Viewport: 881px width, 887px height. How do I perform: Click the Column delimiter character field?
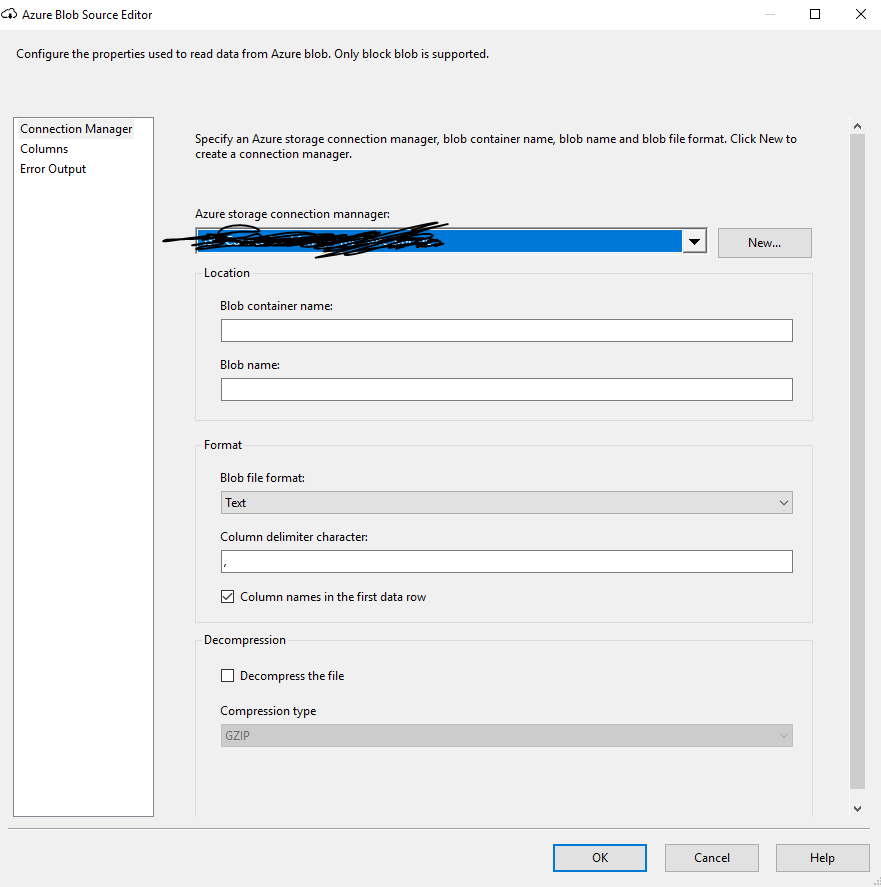[506, 562]
